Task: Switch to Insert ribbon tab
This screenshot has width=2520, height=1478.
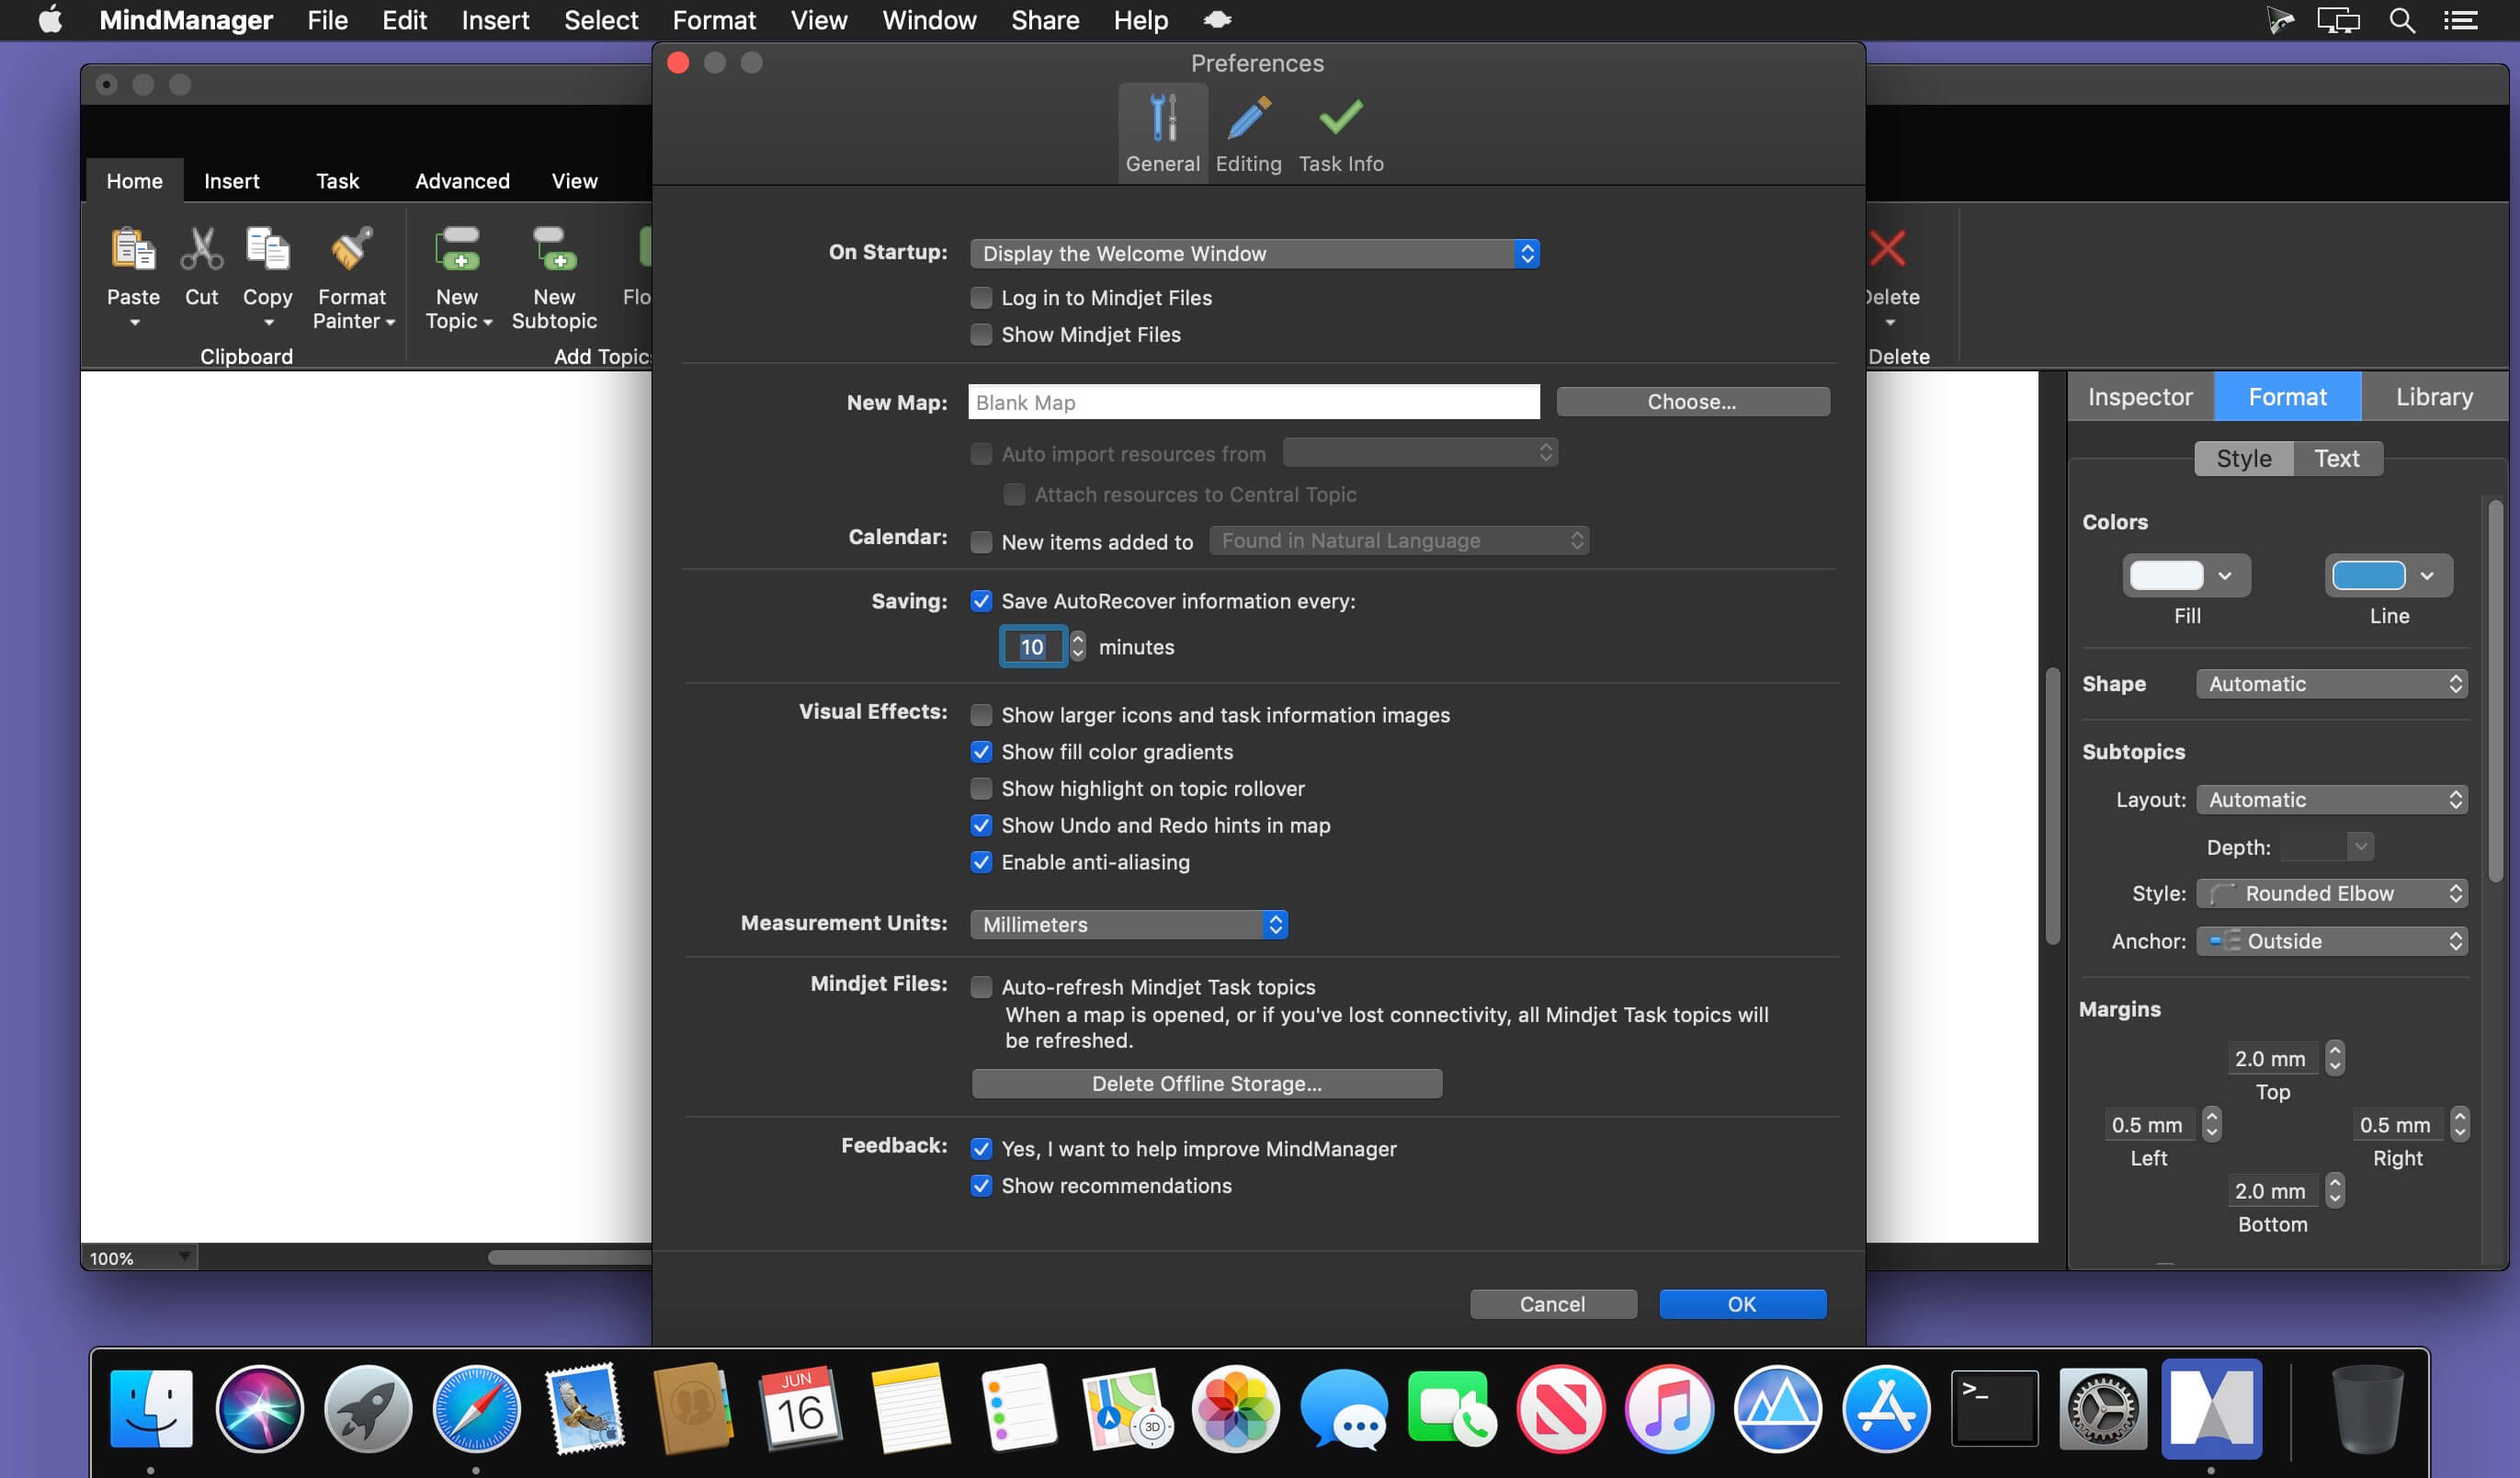Action: coord(231,181)
